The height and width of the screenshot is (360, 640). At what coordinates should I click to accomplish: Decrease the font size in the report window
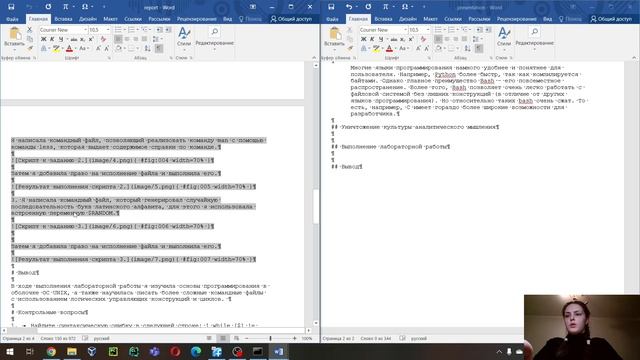107,49
